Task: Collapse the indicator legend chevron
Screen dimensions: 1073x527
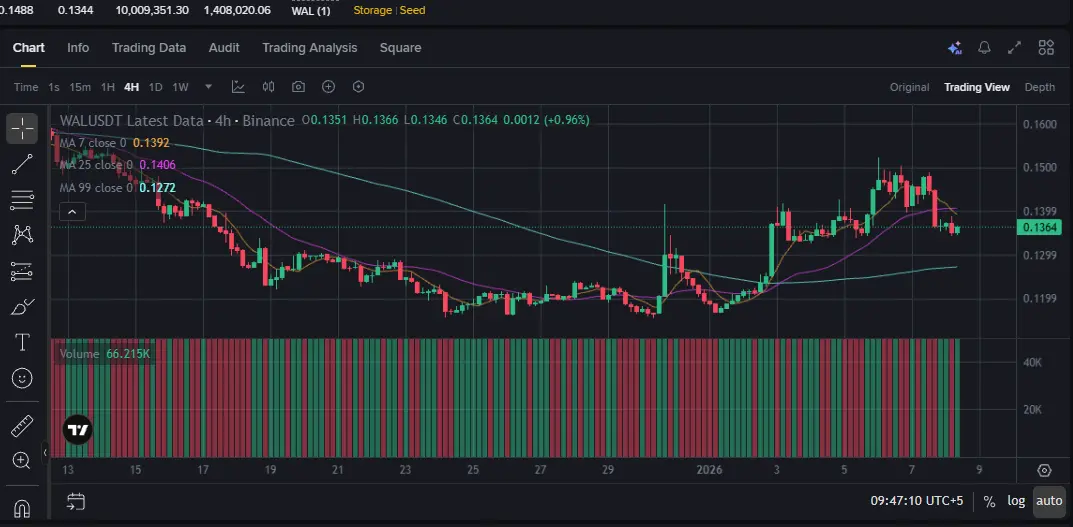Action: [x=72, y=211]
